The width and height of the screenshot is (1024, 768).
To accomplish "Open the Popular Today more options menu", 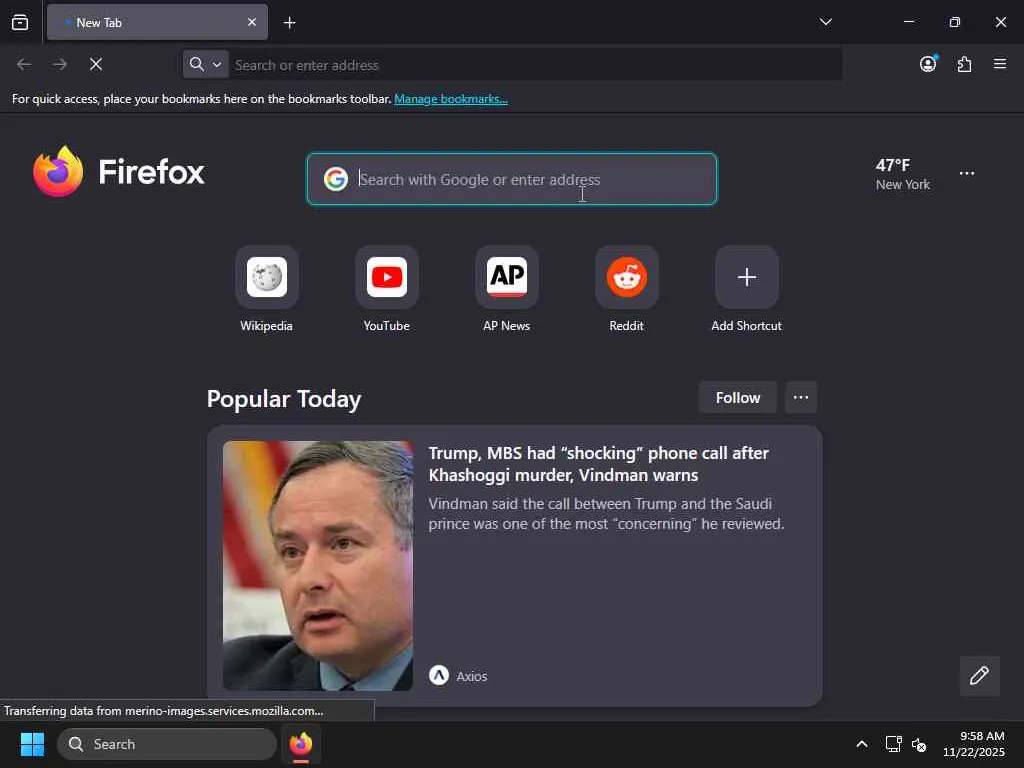I will click(801, 397).
